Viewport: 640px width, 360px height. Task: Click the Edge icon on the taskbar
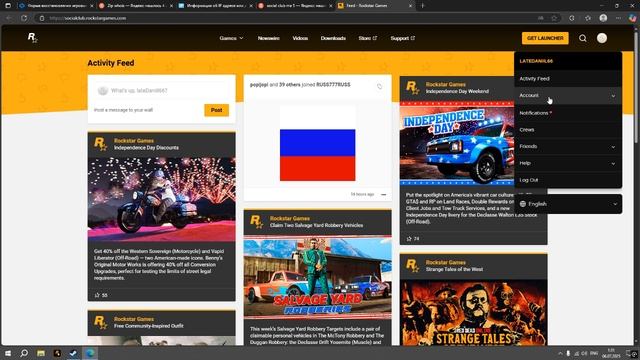90,353
